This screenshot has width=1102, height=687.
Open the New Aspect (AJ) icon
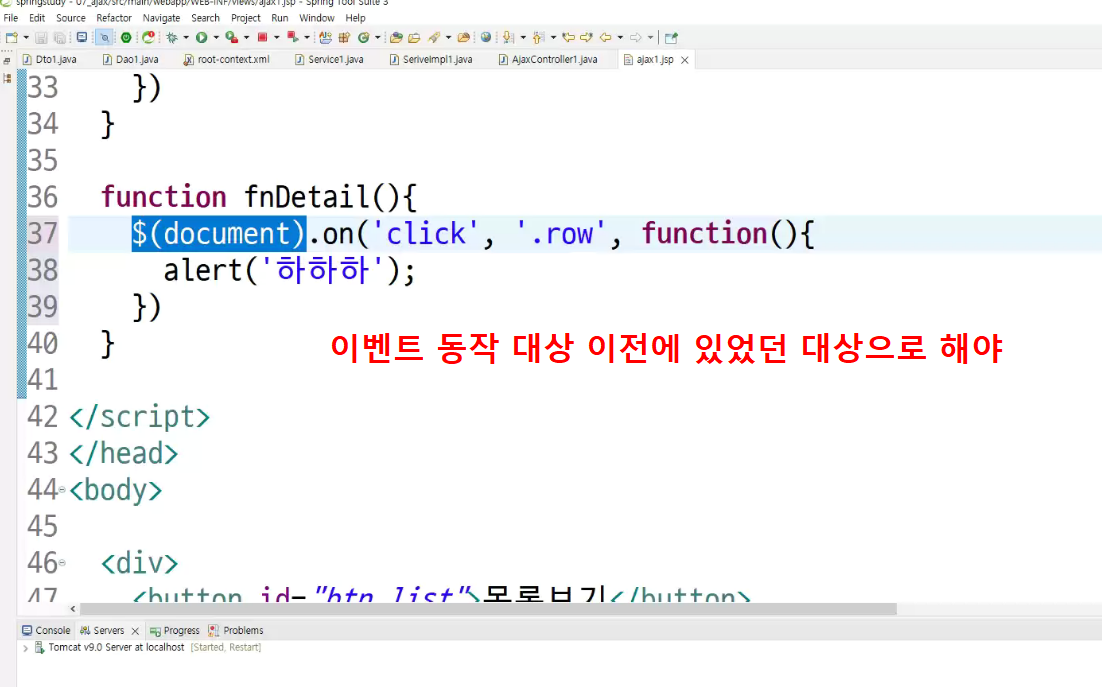click(x=325, y=37)
